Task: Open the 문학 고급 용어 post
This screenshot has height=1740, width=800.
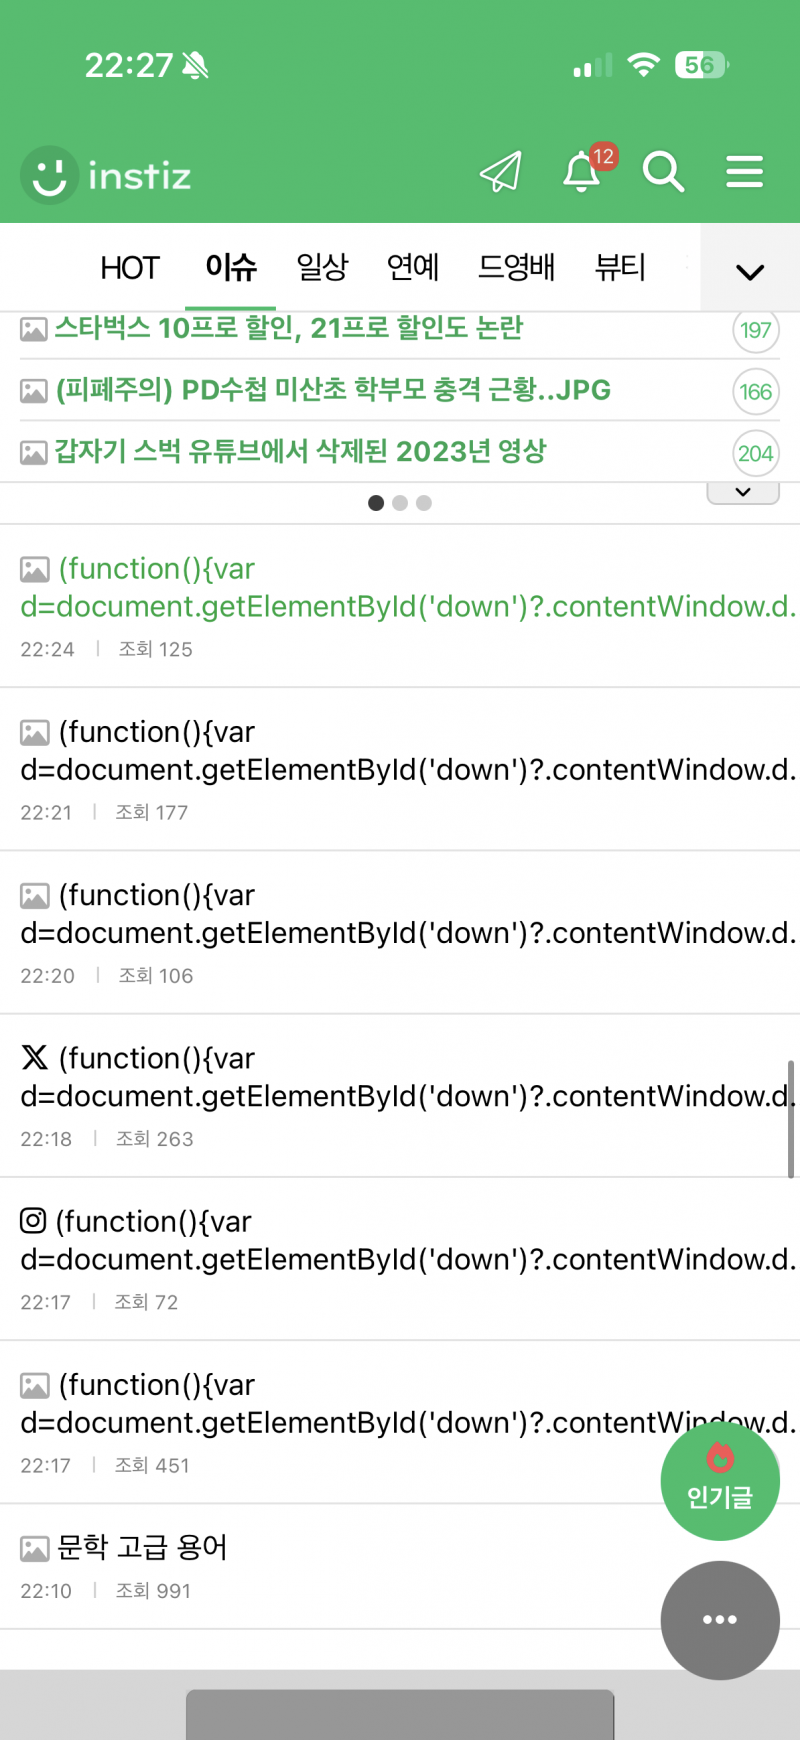Action: click(141, 1548)
